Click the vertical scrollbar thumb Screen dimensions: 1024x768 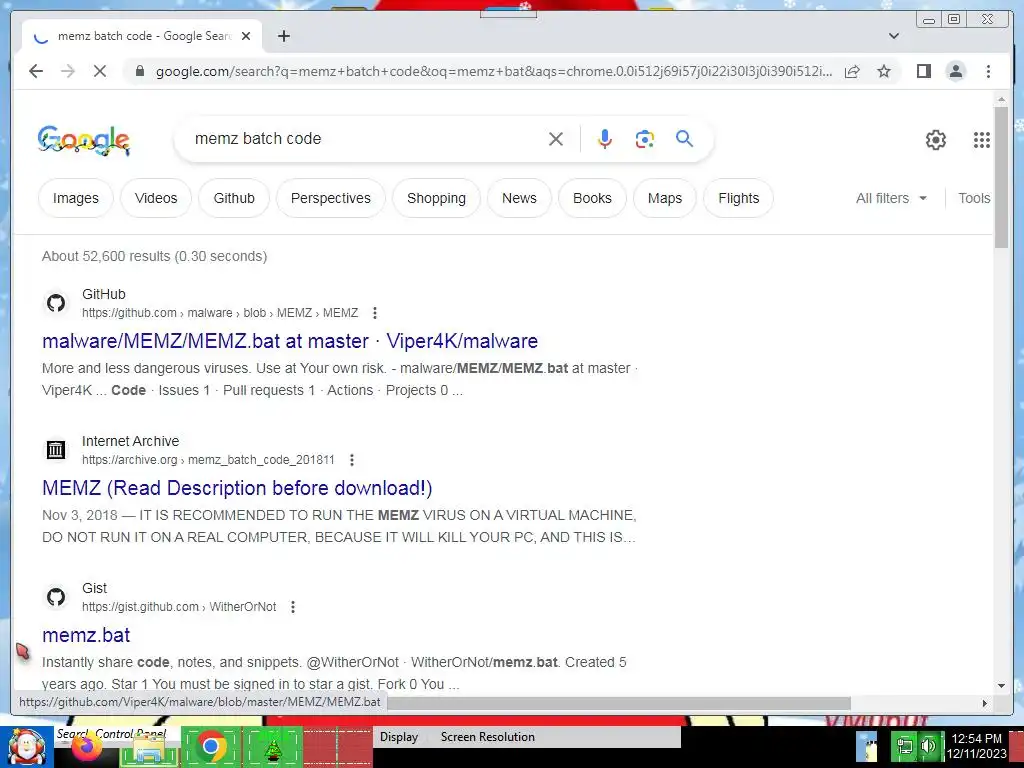(x=1001, y=176)
